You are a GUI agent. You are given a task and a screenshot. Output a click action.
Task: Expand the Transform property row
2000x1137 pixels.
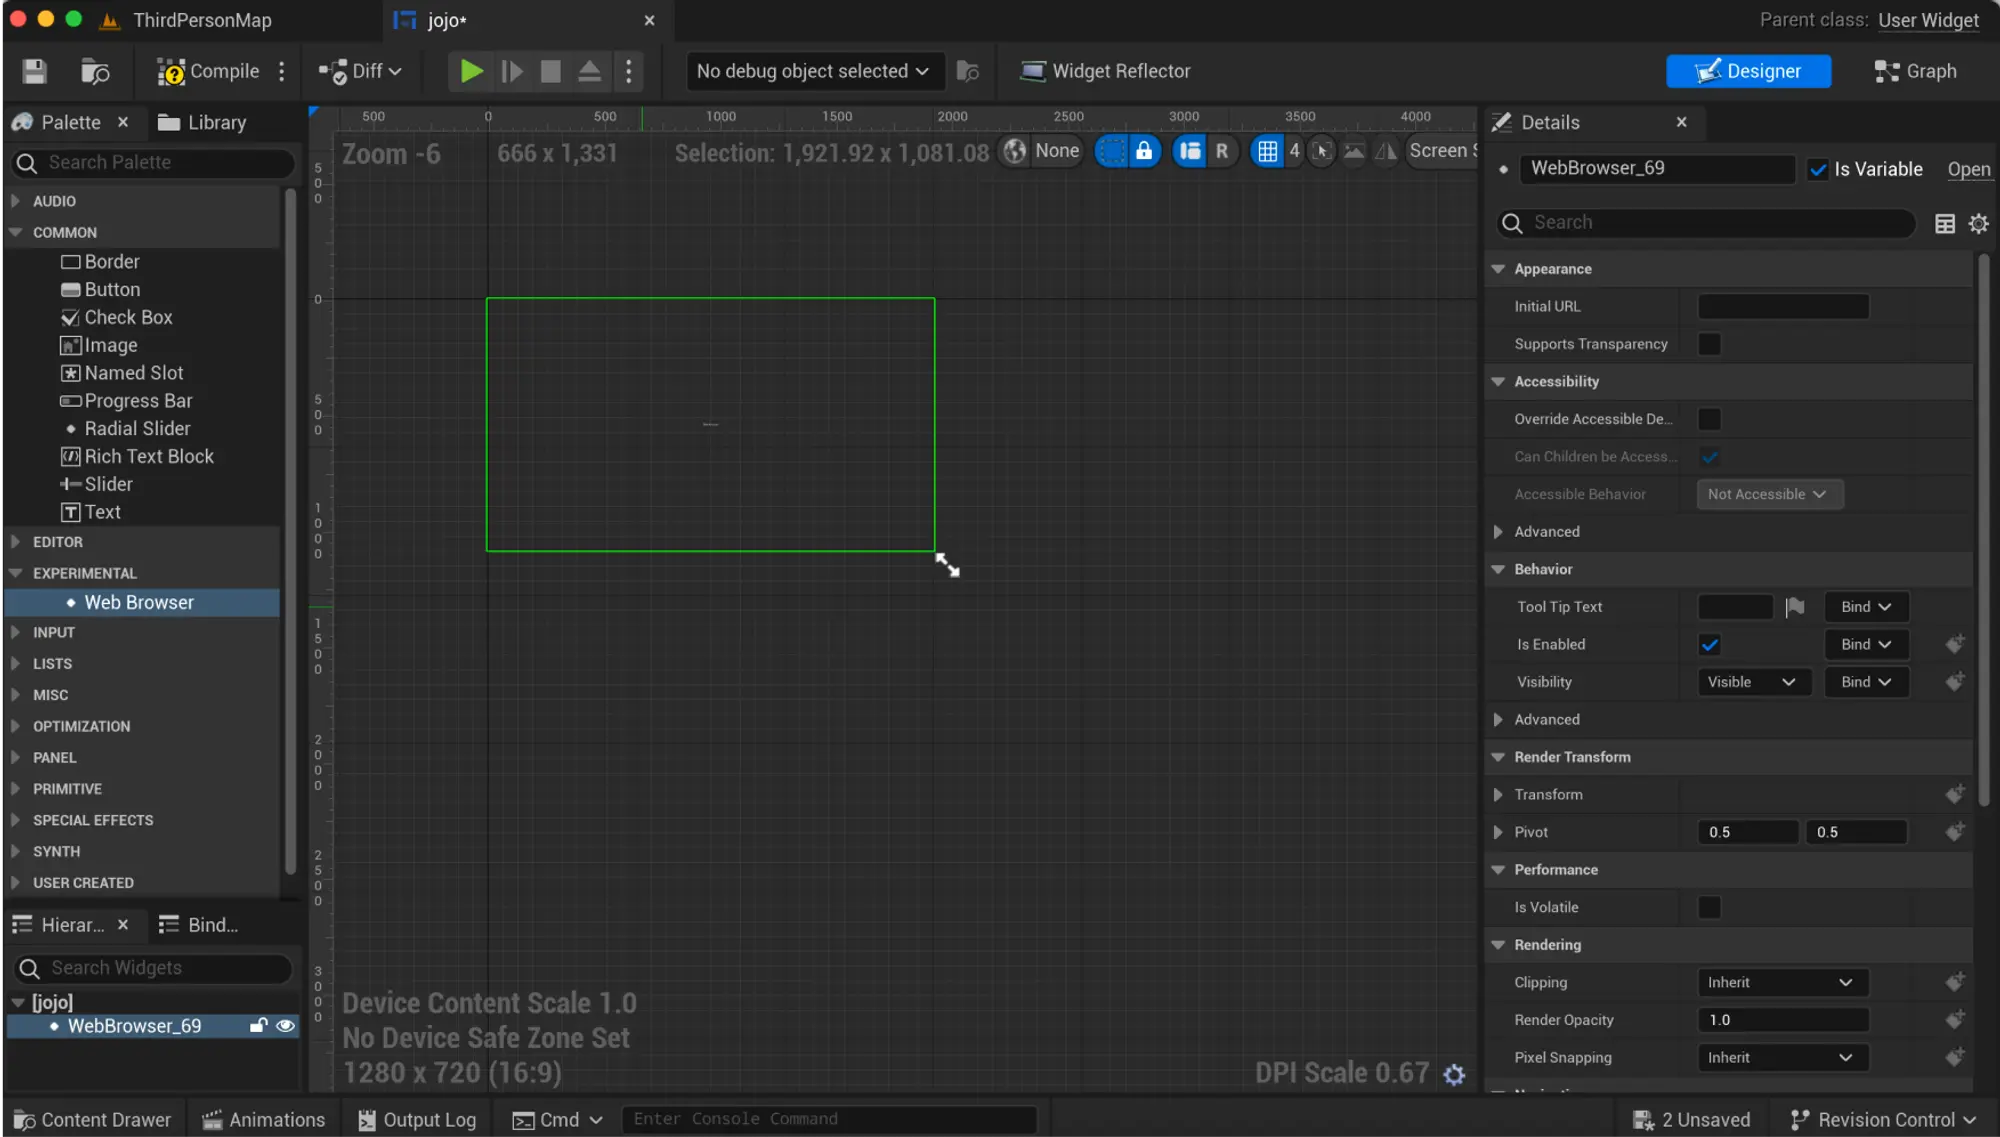click(1498, 795)
